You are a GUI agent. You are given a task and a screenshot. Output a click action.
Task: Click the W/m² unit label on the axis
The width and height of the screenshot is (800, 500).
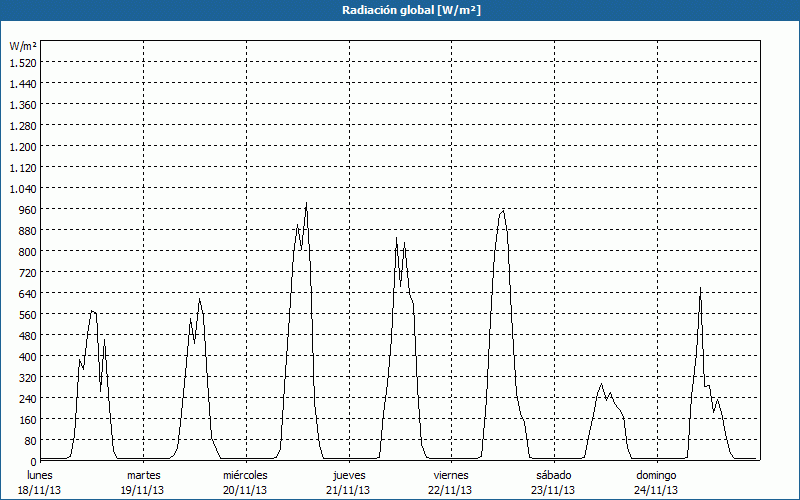click(x=23, y=46)
